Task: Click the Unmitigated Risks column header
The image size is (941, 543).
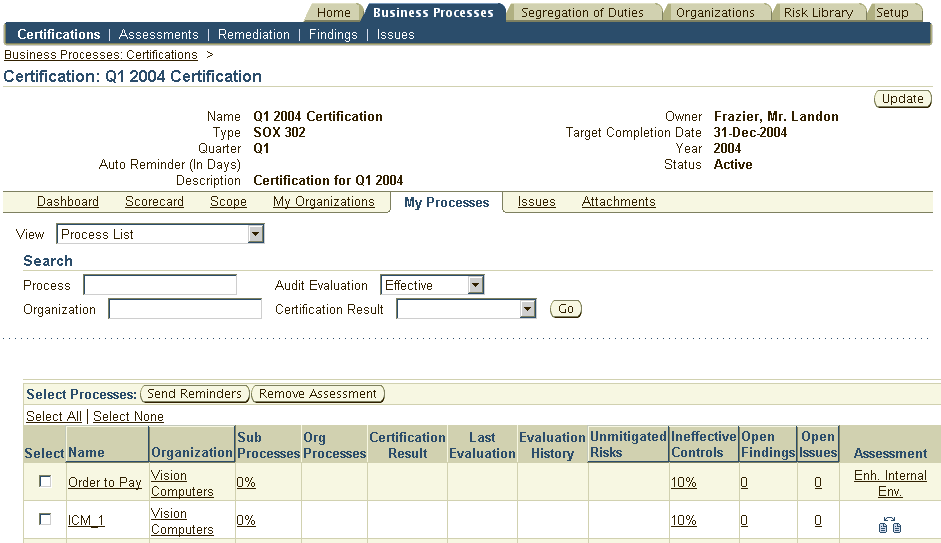Action: (628, 444)
